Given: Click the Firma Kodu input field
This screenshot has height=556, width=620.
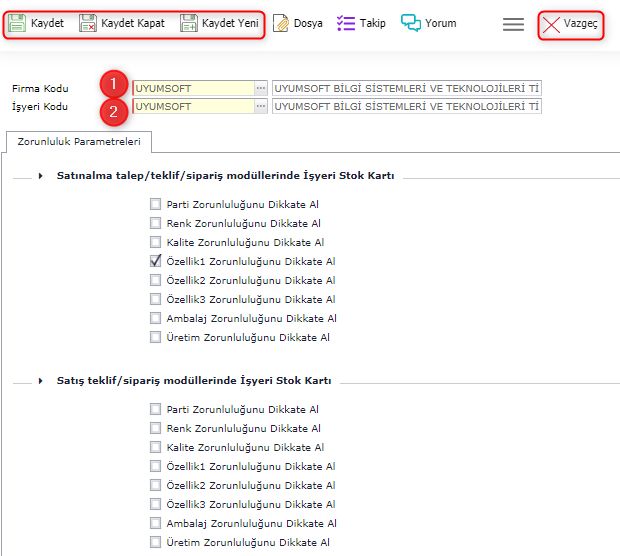Looking at the screenshot, I should [x=192, y=88].
